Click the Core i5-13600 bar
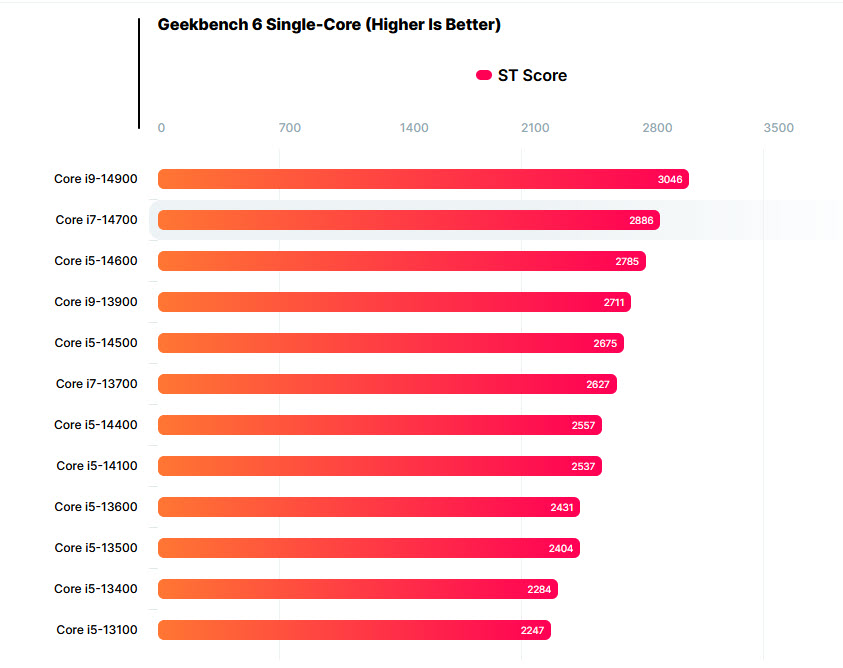843x668 pixels. click(x=368, y=507)
